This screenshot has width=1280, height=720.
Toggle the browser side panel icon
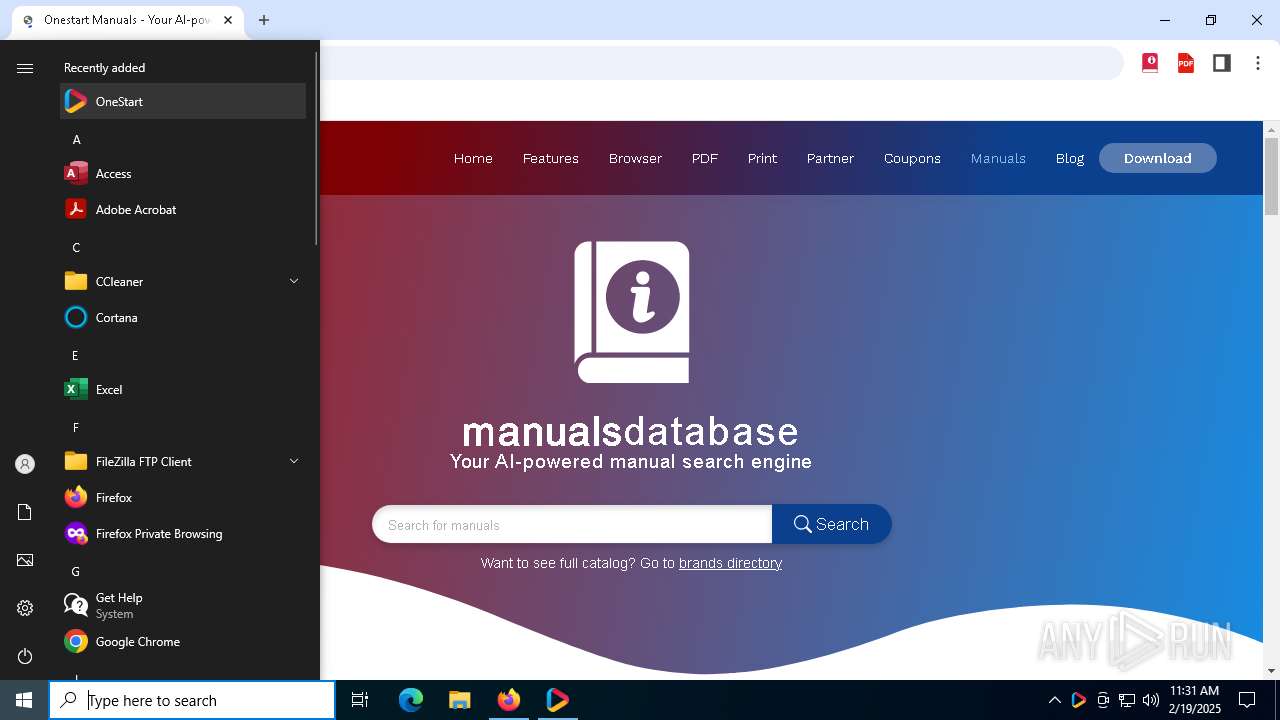pos(1222,63)
